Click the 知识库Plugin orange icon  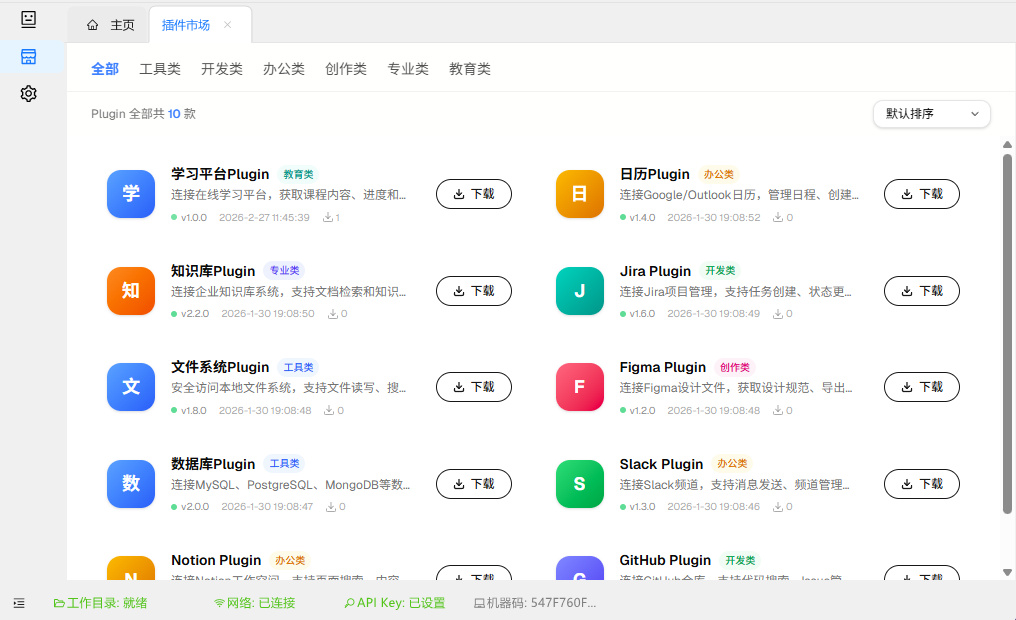131,291
